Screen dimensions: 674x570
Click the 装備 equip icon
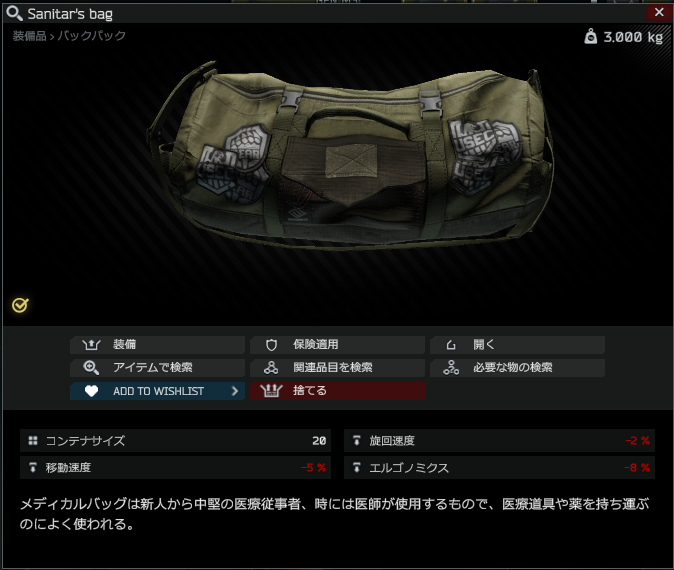click(x=91, y=345)
